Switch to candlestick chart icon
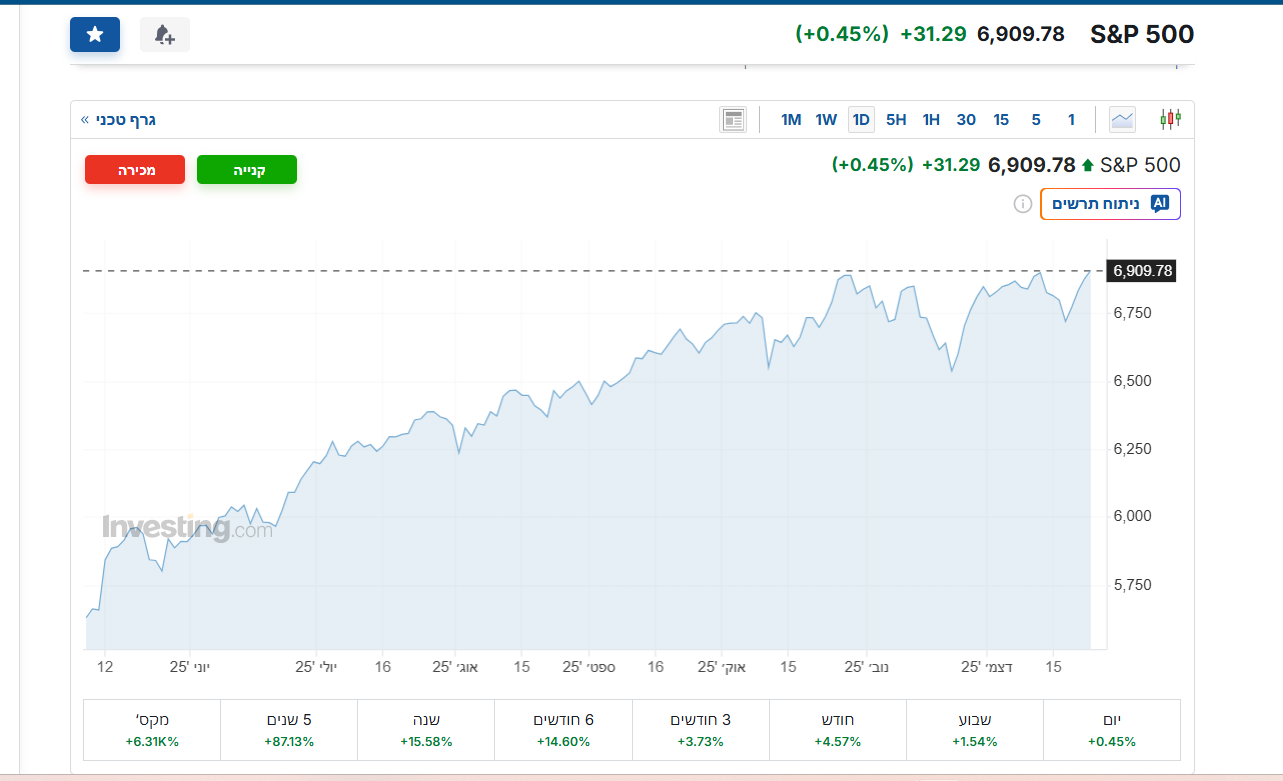Viewport: 1283px width, 781px height. [1170, 120]
